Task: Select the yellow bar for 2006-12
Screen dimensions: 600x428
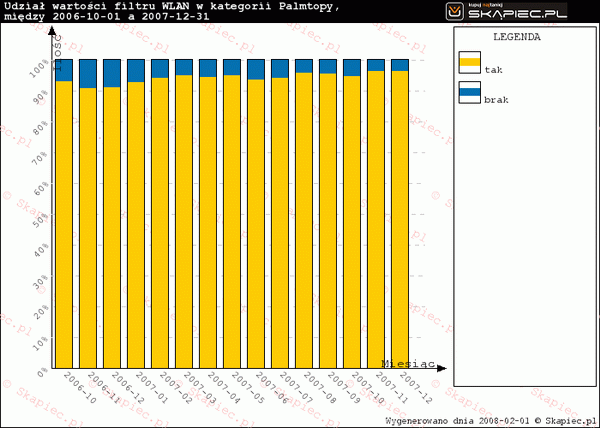Action: [x=112, y=228]
